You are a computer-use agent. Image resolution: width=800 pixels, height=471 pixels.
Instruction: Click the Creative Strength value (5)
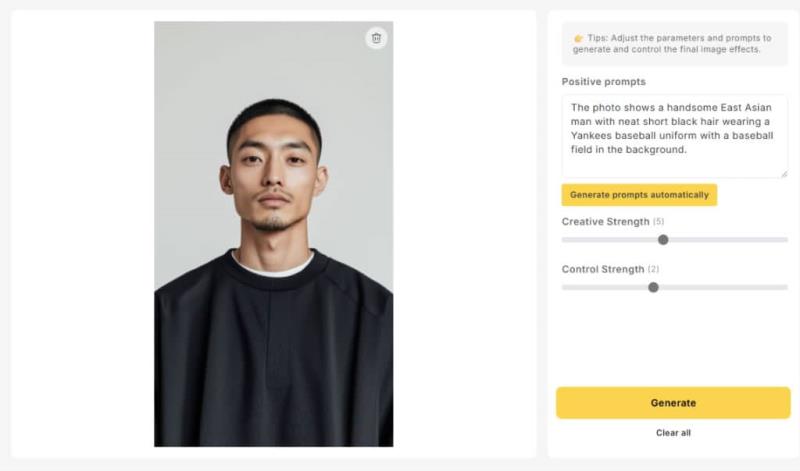pos(659,221)
